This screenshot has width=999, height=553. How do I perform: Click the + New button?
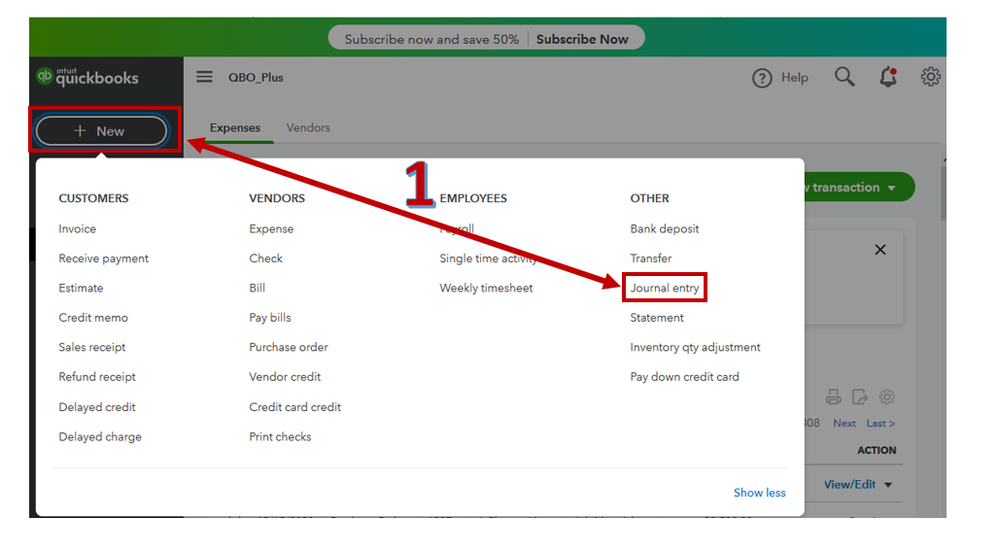[x=102, y=131]
